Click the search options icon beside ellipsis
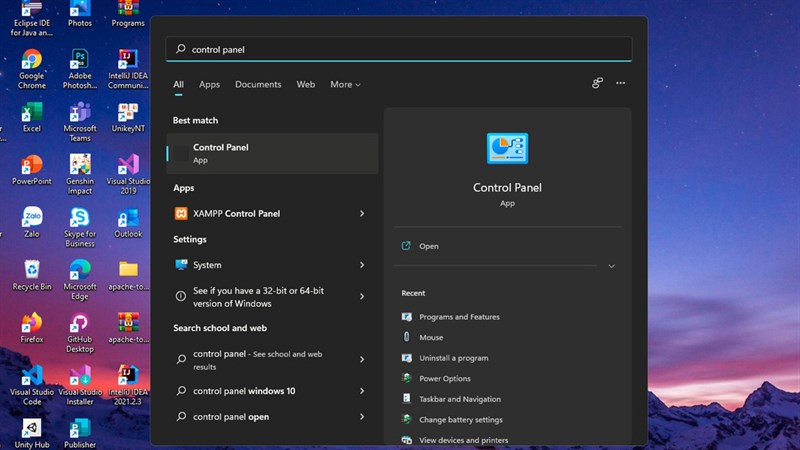Image resolution: width=800 pixels, height=450 pixels. [597, 84]
